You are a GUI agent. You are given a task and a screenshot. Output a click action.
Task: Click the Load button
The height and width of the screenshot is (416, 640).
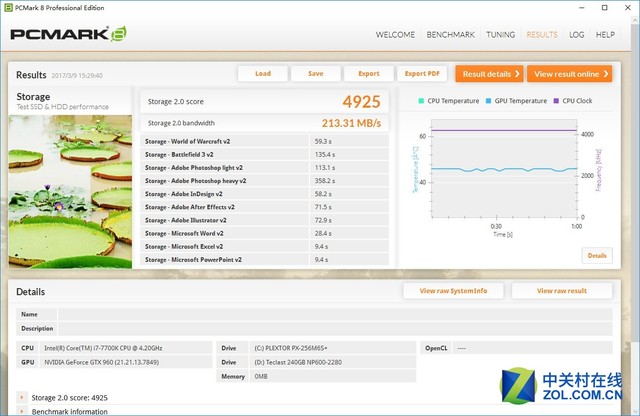click(263, 73)
